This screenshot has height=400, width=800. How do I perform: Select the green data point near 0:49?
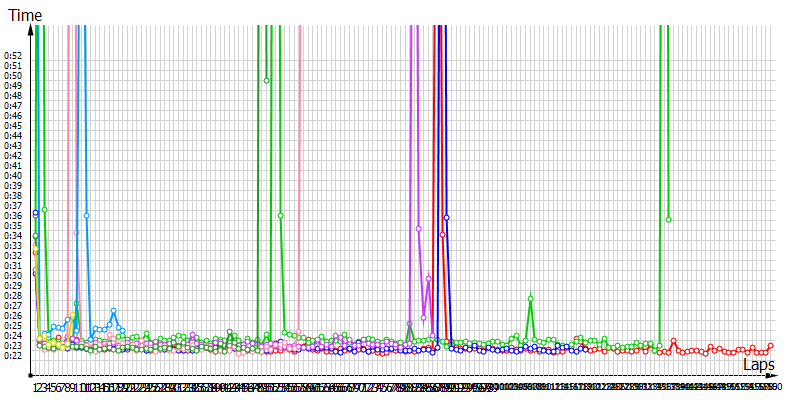pyautogui.click(x=266, y=81)
